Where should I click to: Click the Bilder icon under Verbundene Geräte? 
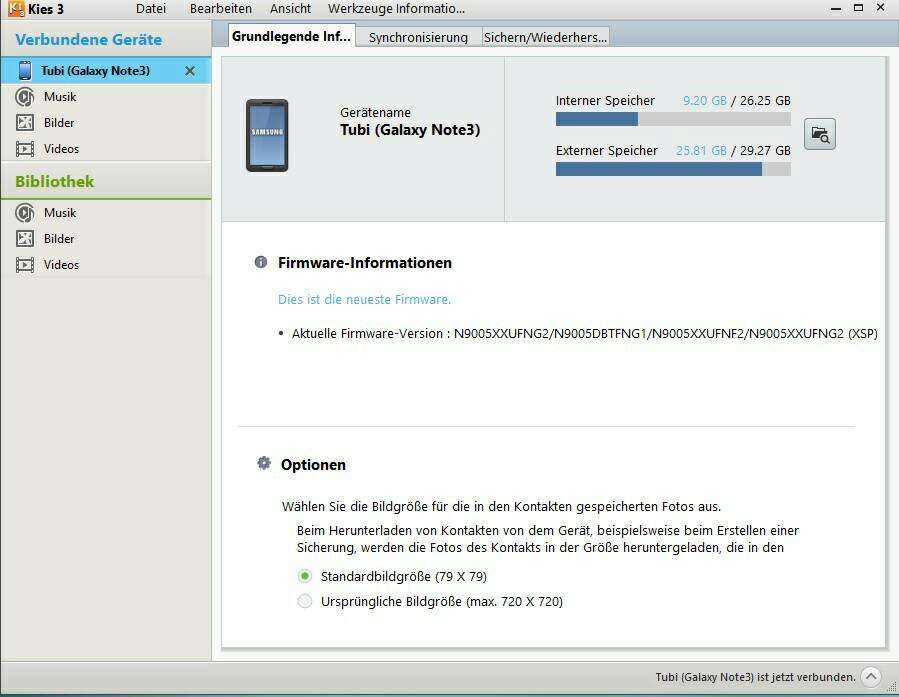(x=25, y=123)
